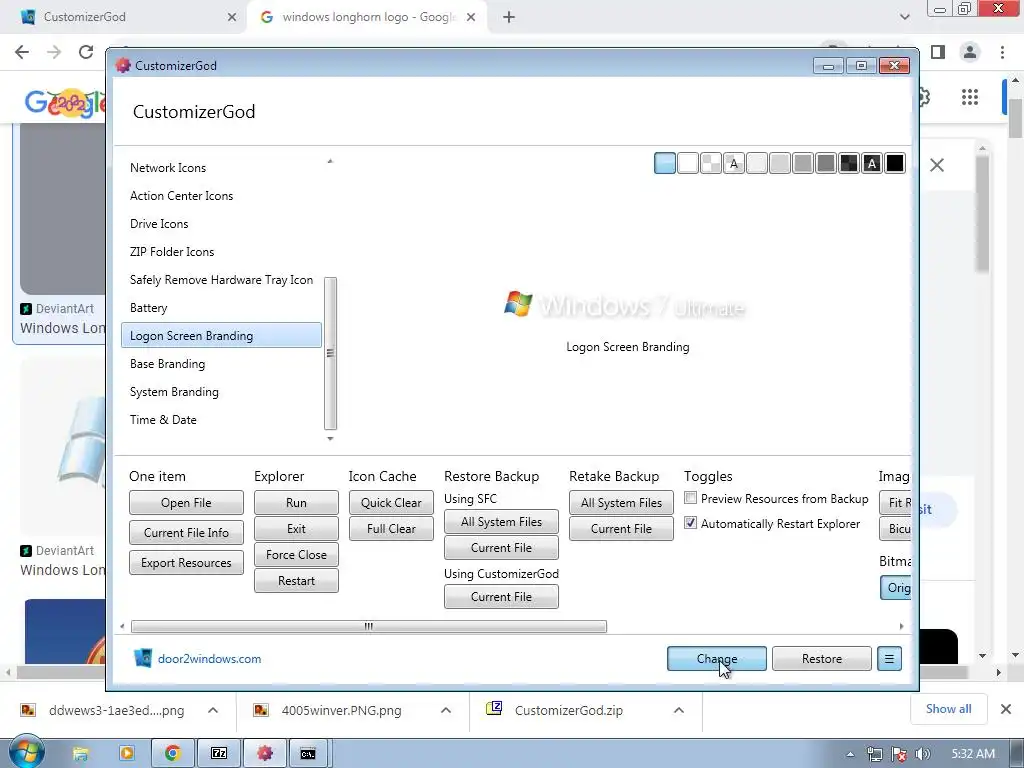Select the white preview background swatch
The width and height of the screenshot is (1024, 768).
click(x=688, y=163)
